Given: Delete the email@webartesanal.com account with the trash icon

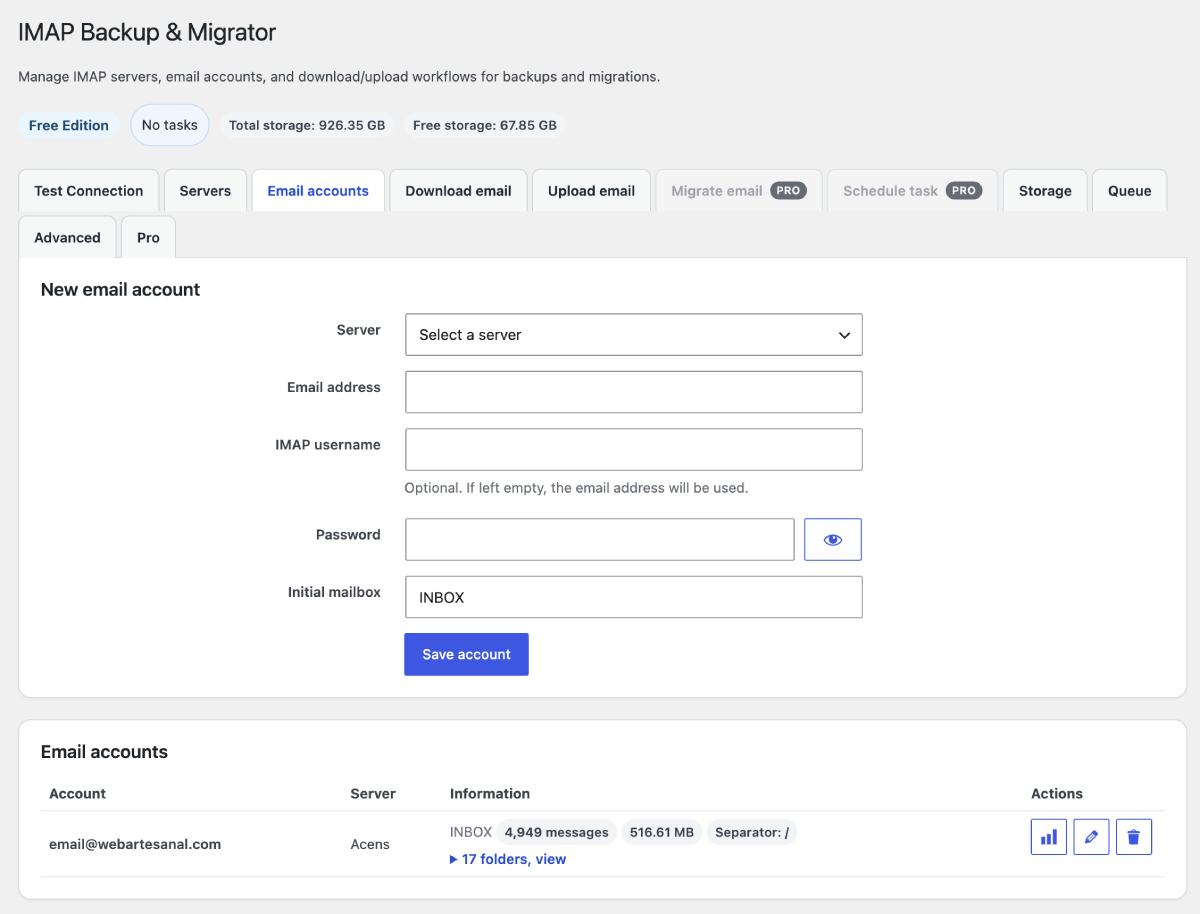Looking at the screenshot, I should [1133, 837].
